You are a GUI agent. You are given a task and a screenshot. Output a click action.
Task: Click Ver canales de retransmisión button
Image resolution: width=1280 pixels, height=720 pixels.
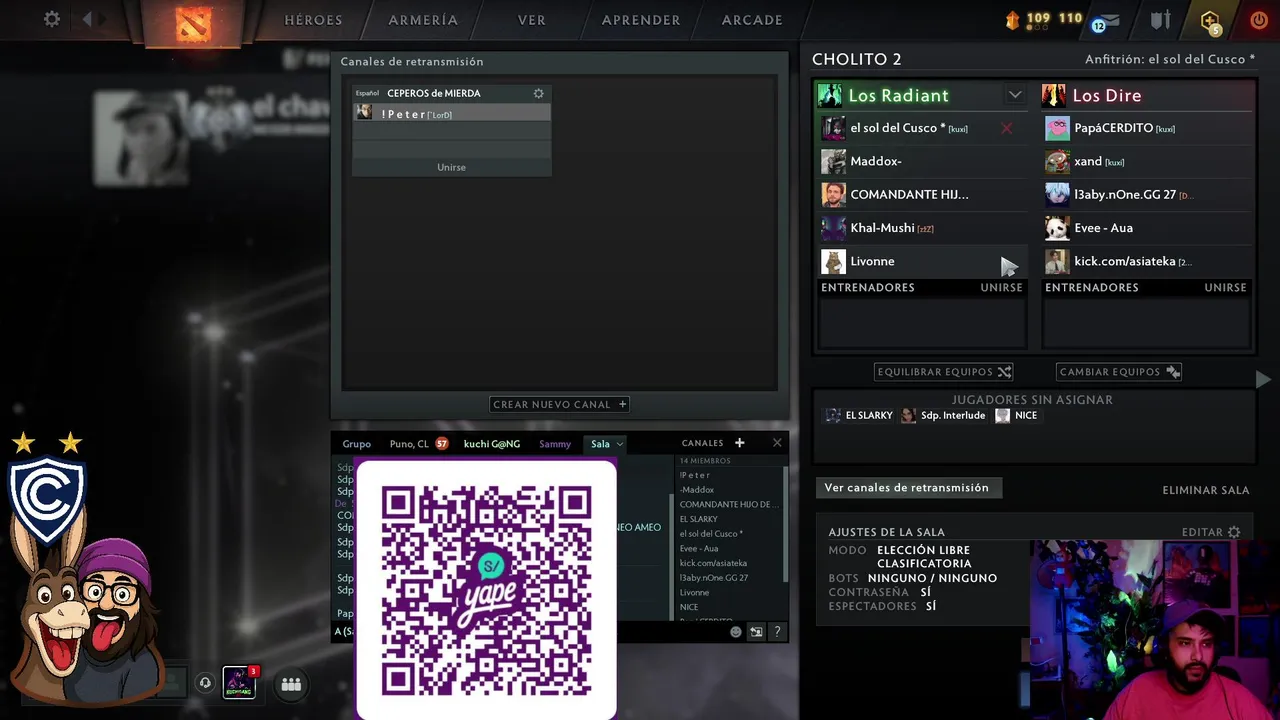[907, 488]
